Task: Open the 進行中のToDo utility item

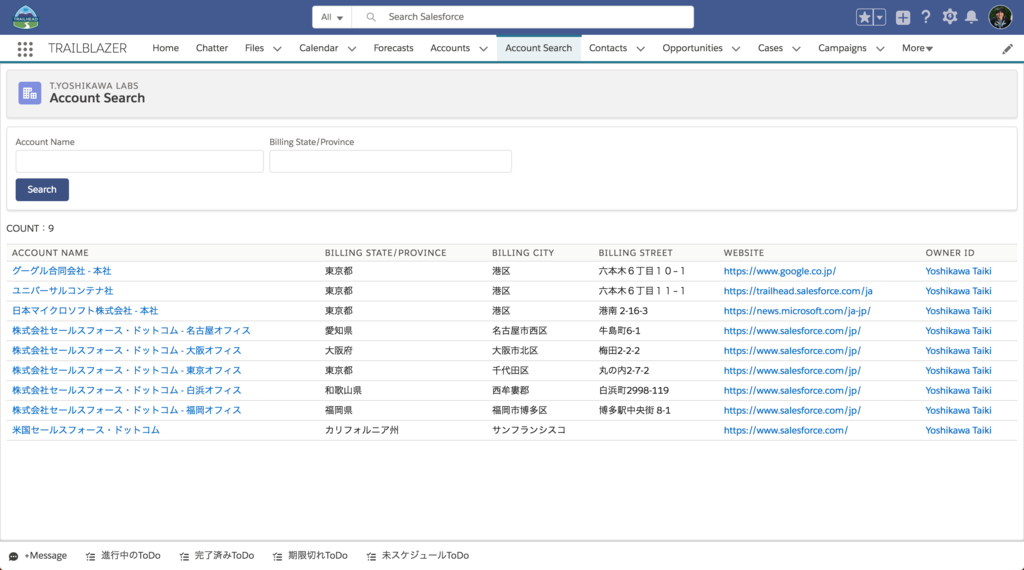Action: point(123,556)
